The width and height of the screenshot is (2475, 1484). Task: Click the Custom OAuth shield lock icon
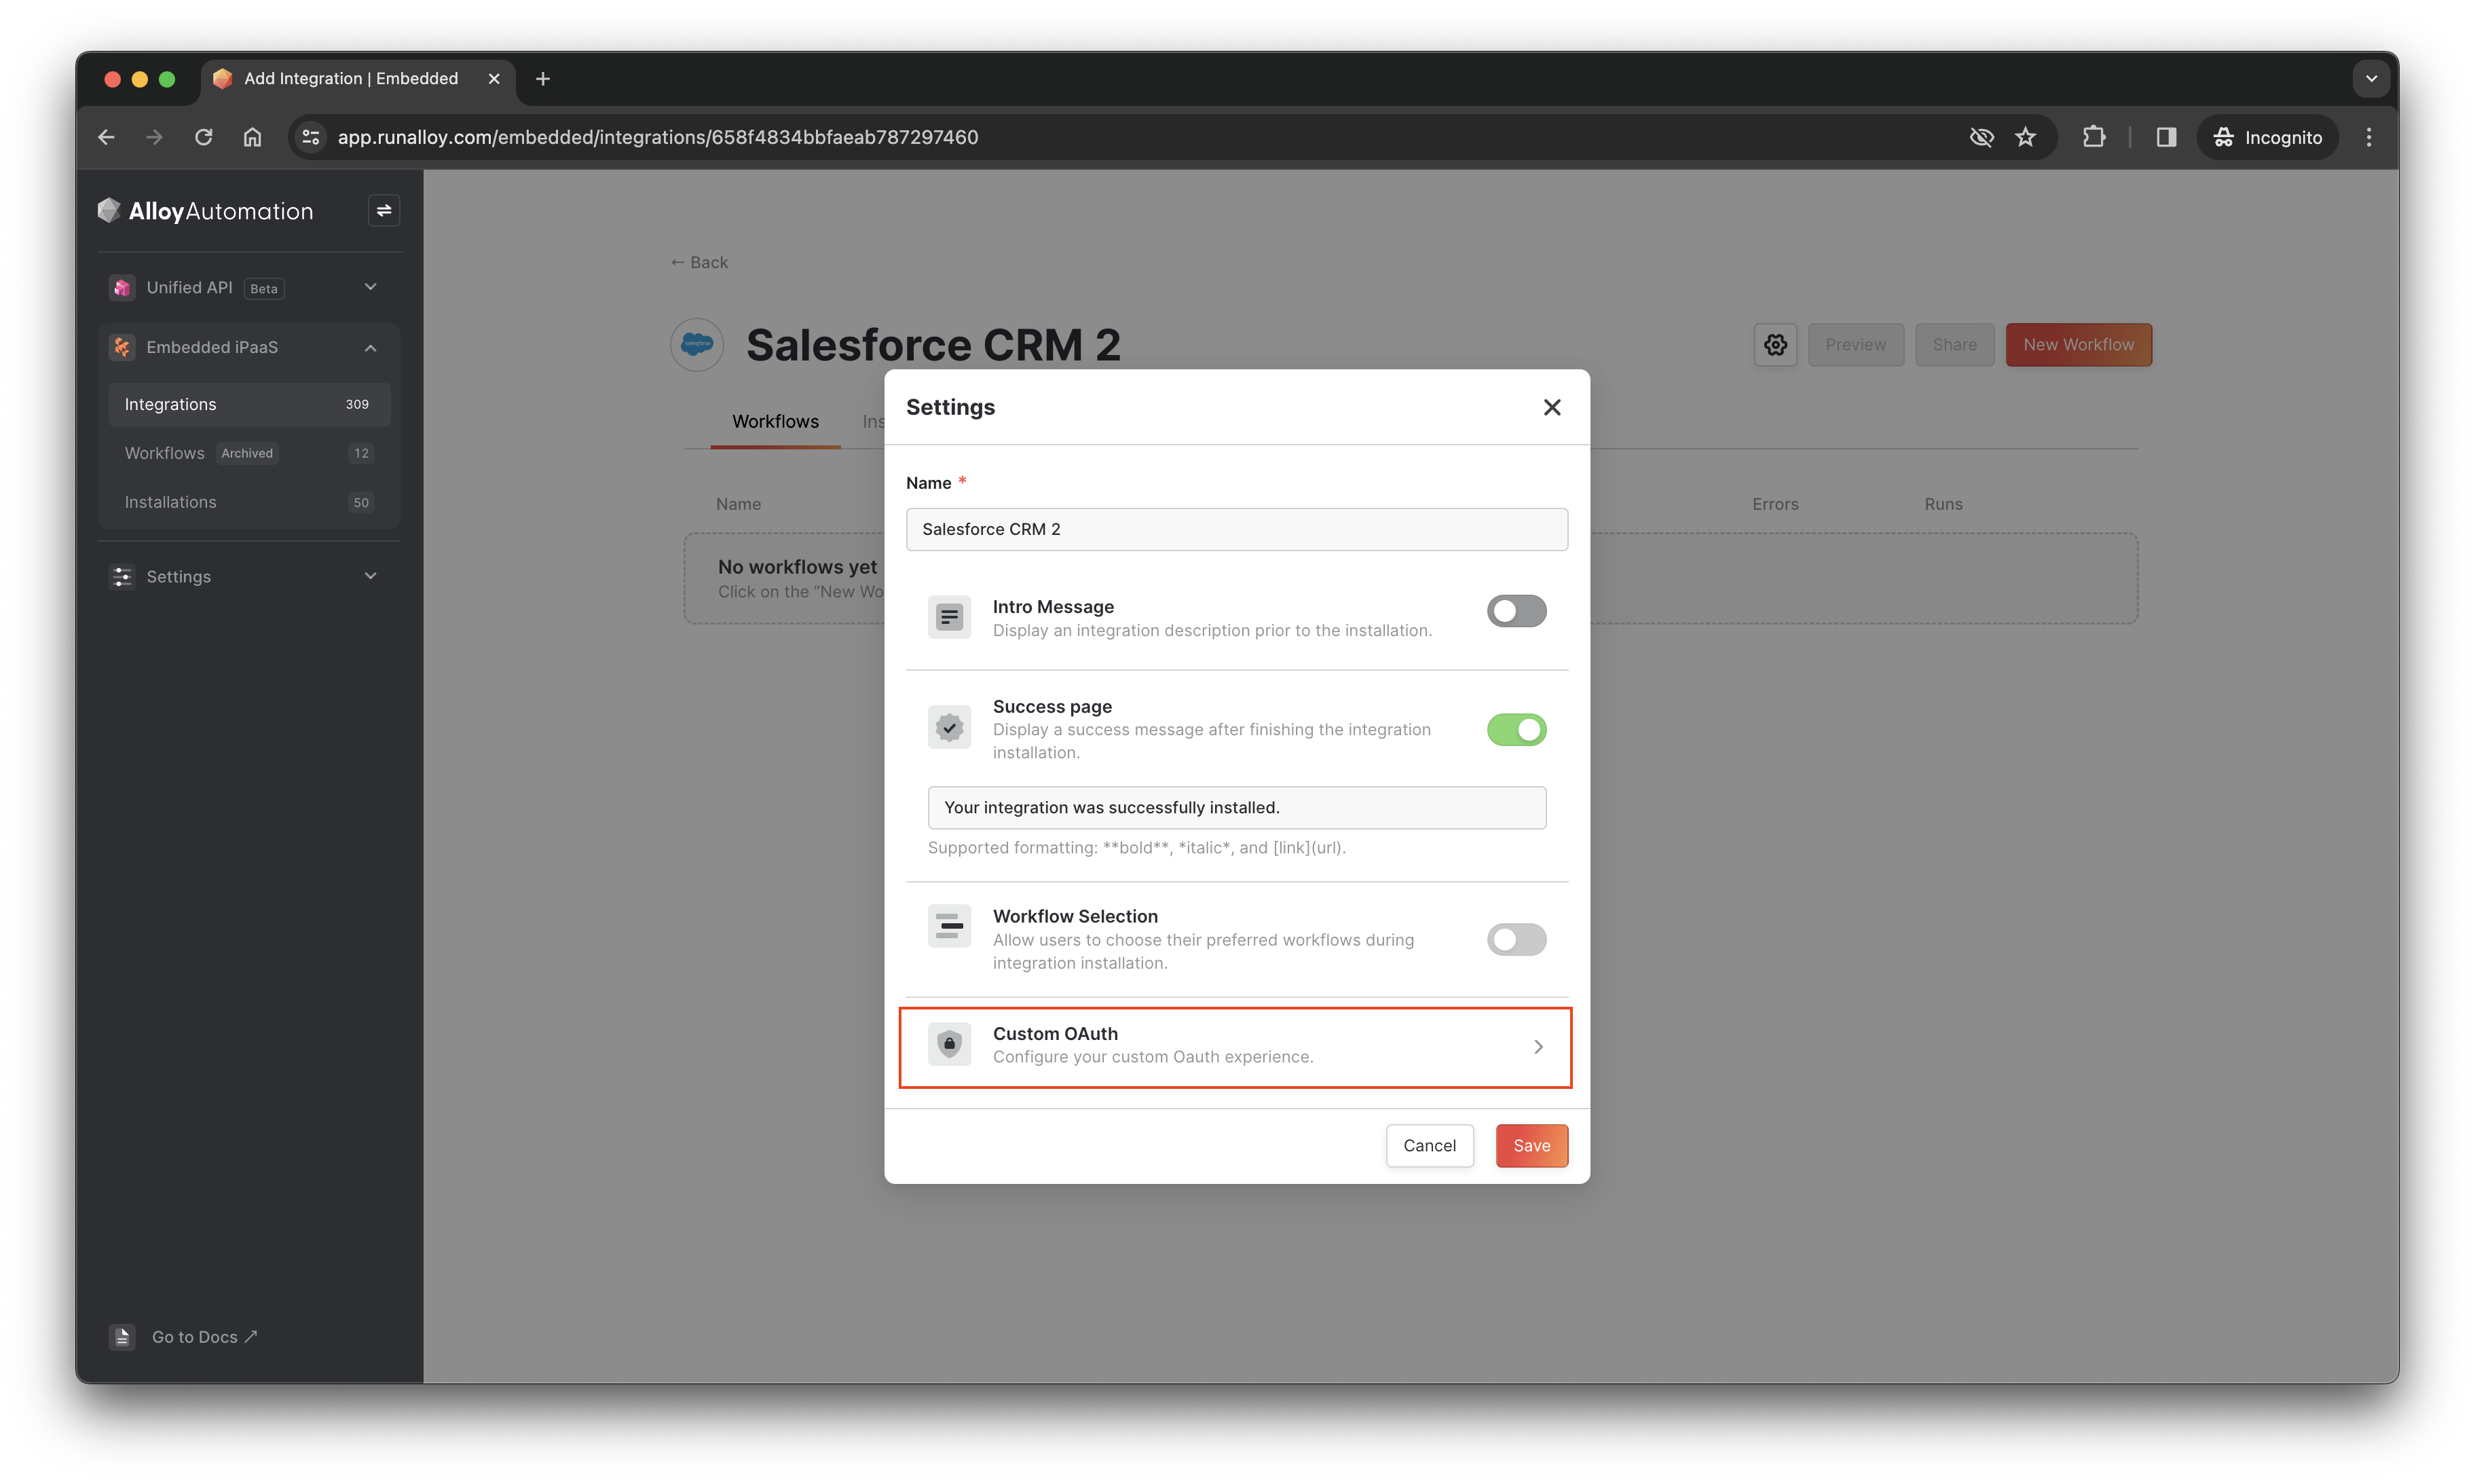point(949,1045)
